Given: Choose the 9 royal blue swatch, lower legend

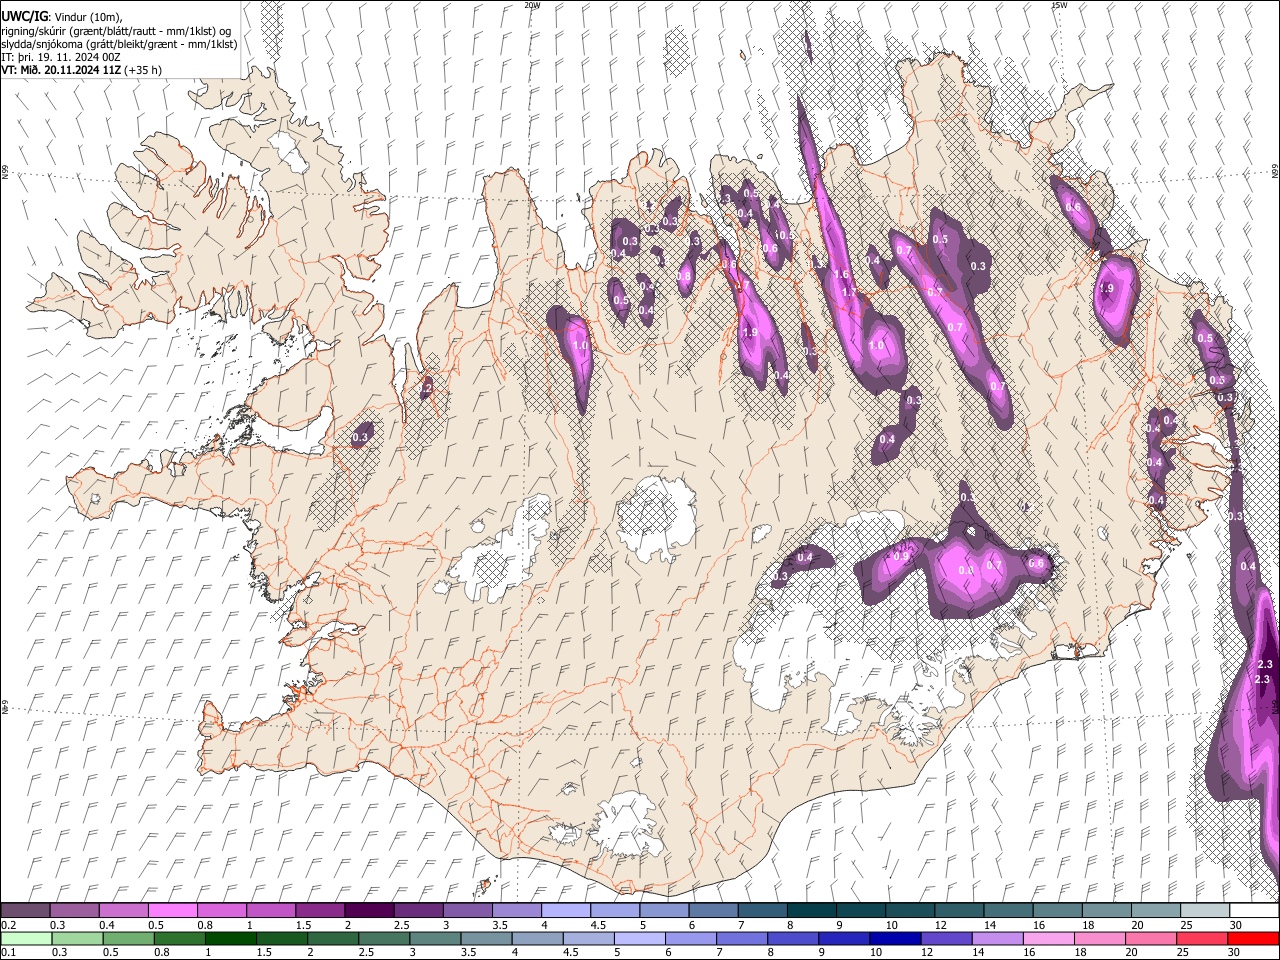Looking at the screenshot, I should 844,939.
